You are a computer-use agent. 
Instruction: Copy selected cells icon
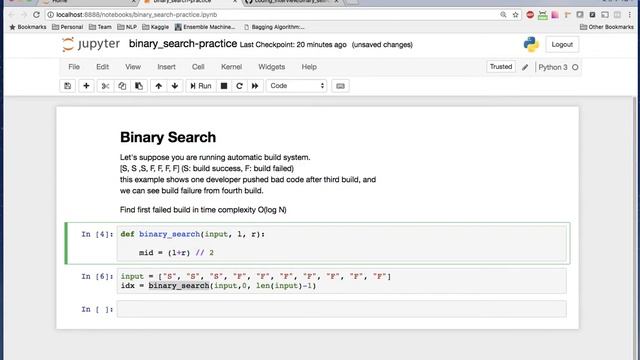pos(122,86)
